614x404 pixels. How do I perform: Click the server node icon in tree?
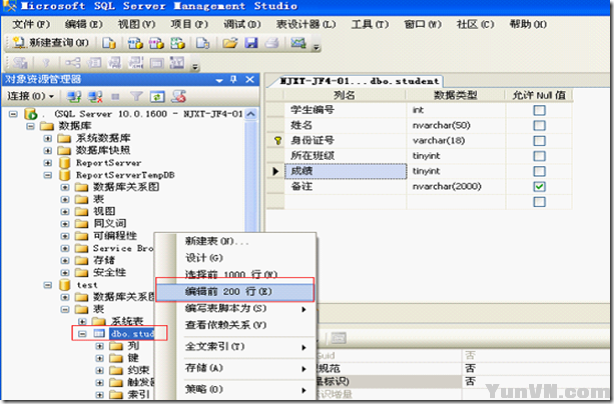(x=31, y=114)
